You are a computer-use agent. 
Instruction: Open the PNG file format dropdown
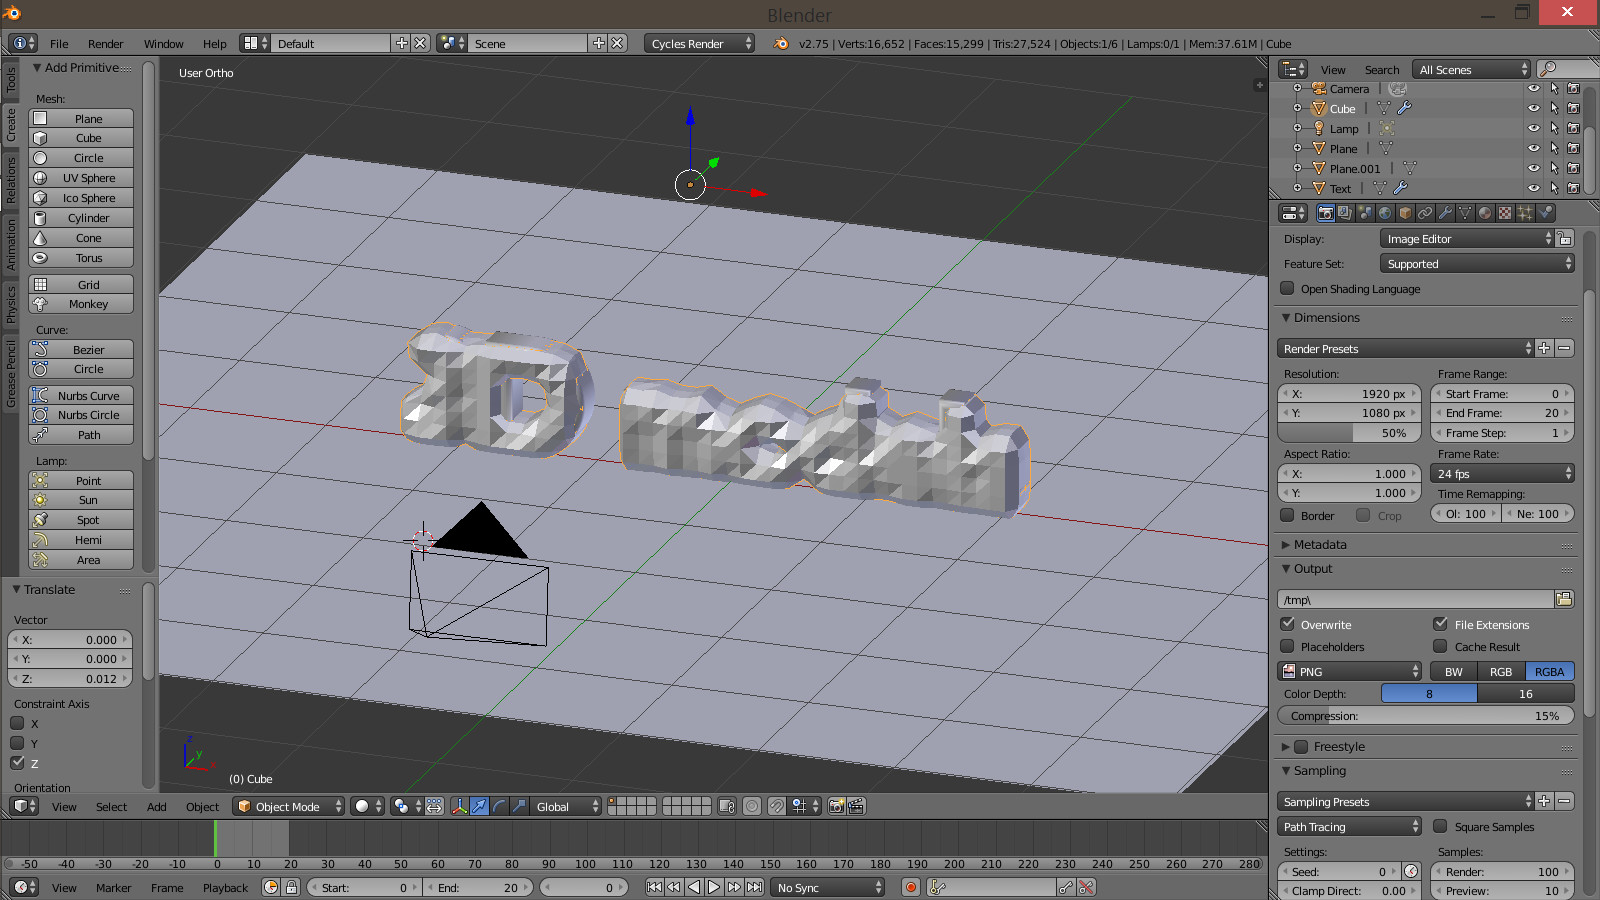pyautogui.click(x=1349, y=671)
